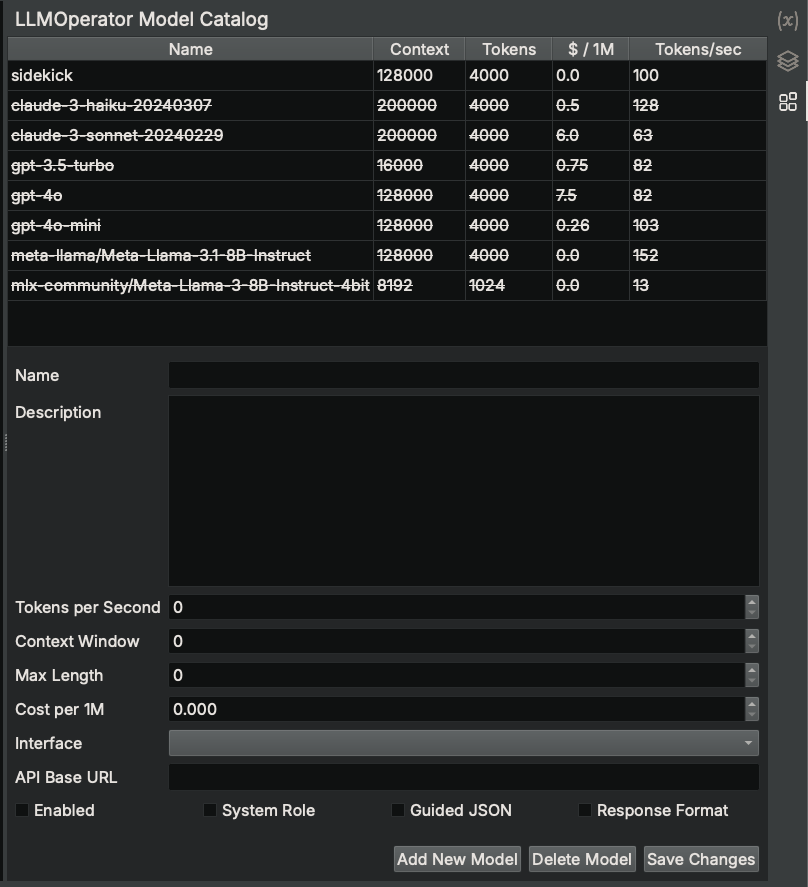Open the Interface dropdown
The width and height of the screenshot is (808, 887).
(x=463, y=743)
